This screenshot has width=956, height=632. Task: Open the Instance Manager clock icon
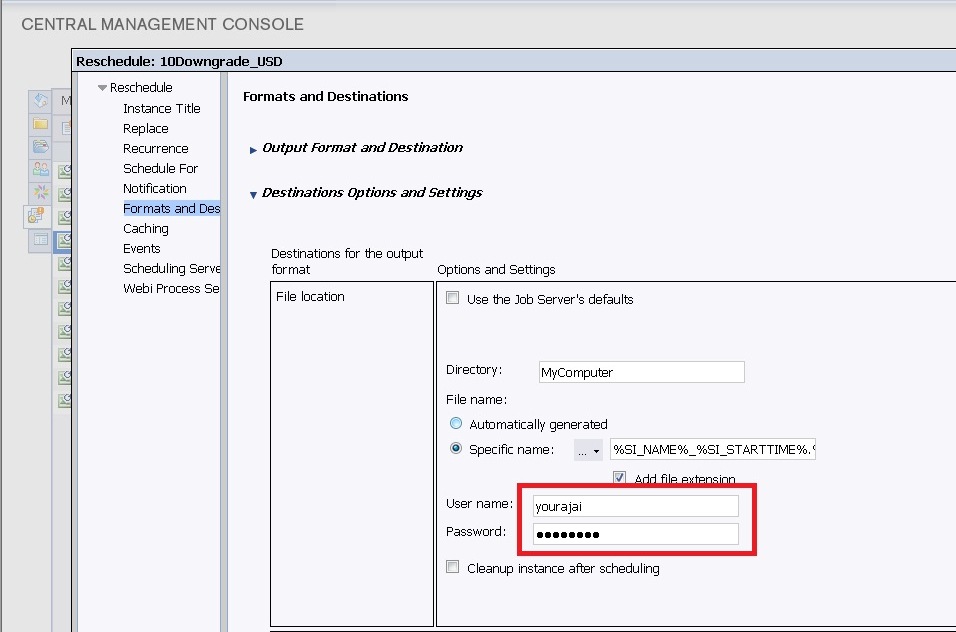[x=38, y=215]
